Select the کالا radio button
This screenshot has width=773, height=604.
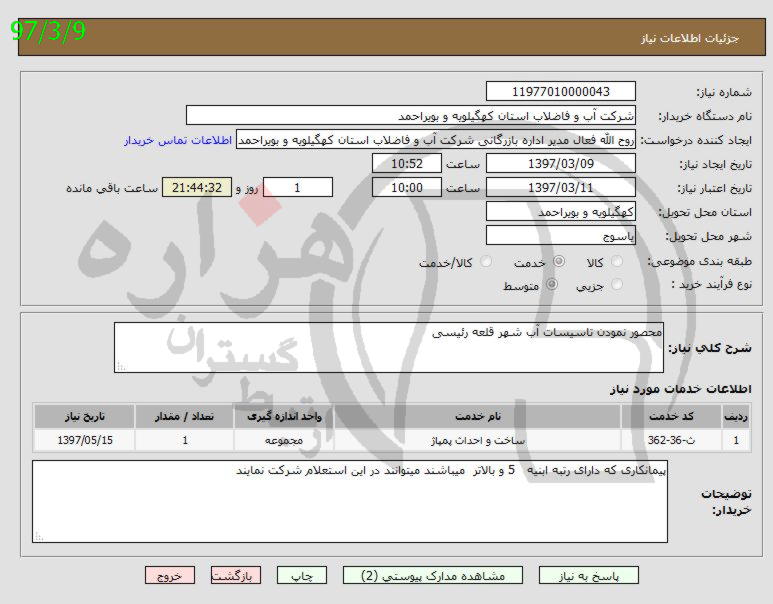[617, 262]
